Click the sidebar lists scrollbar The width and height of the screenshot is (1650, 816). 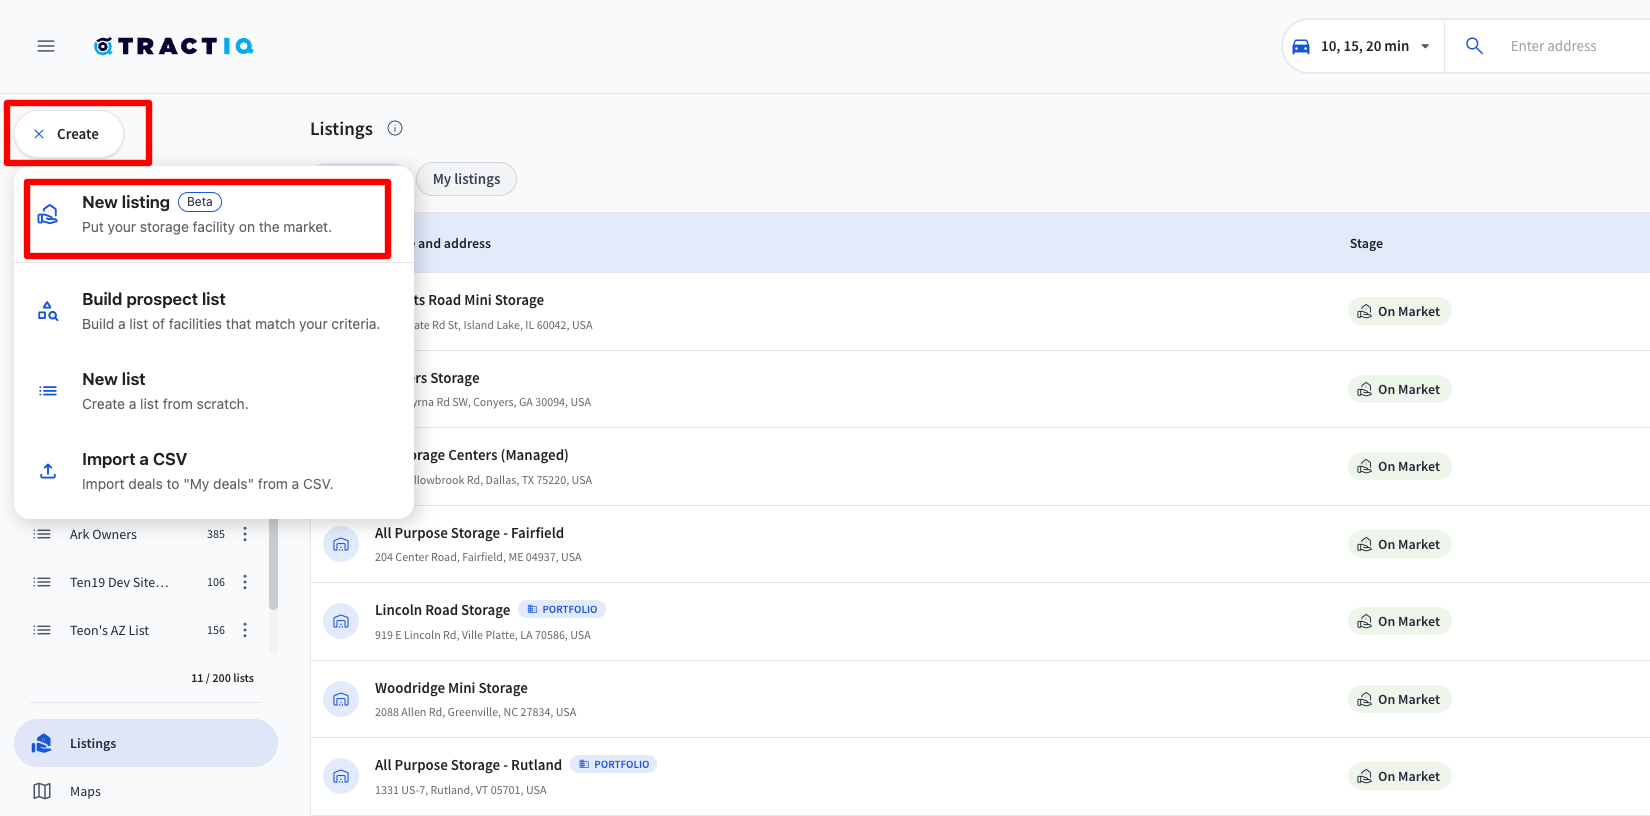273,564
